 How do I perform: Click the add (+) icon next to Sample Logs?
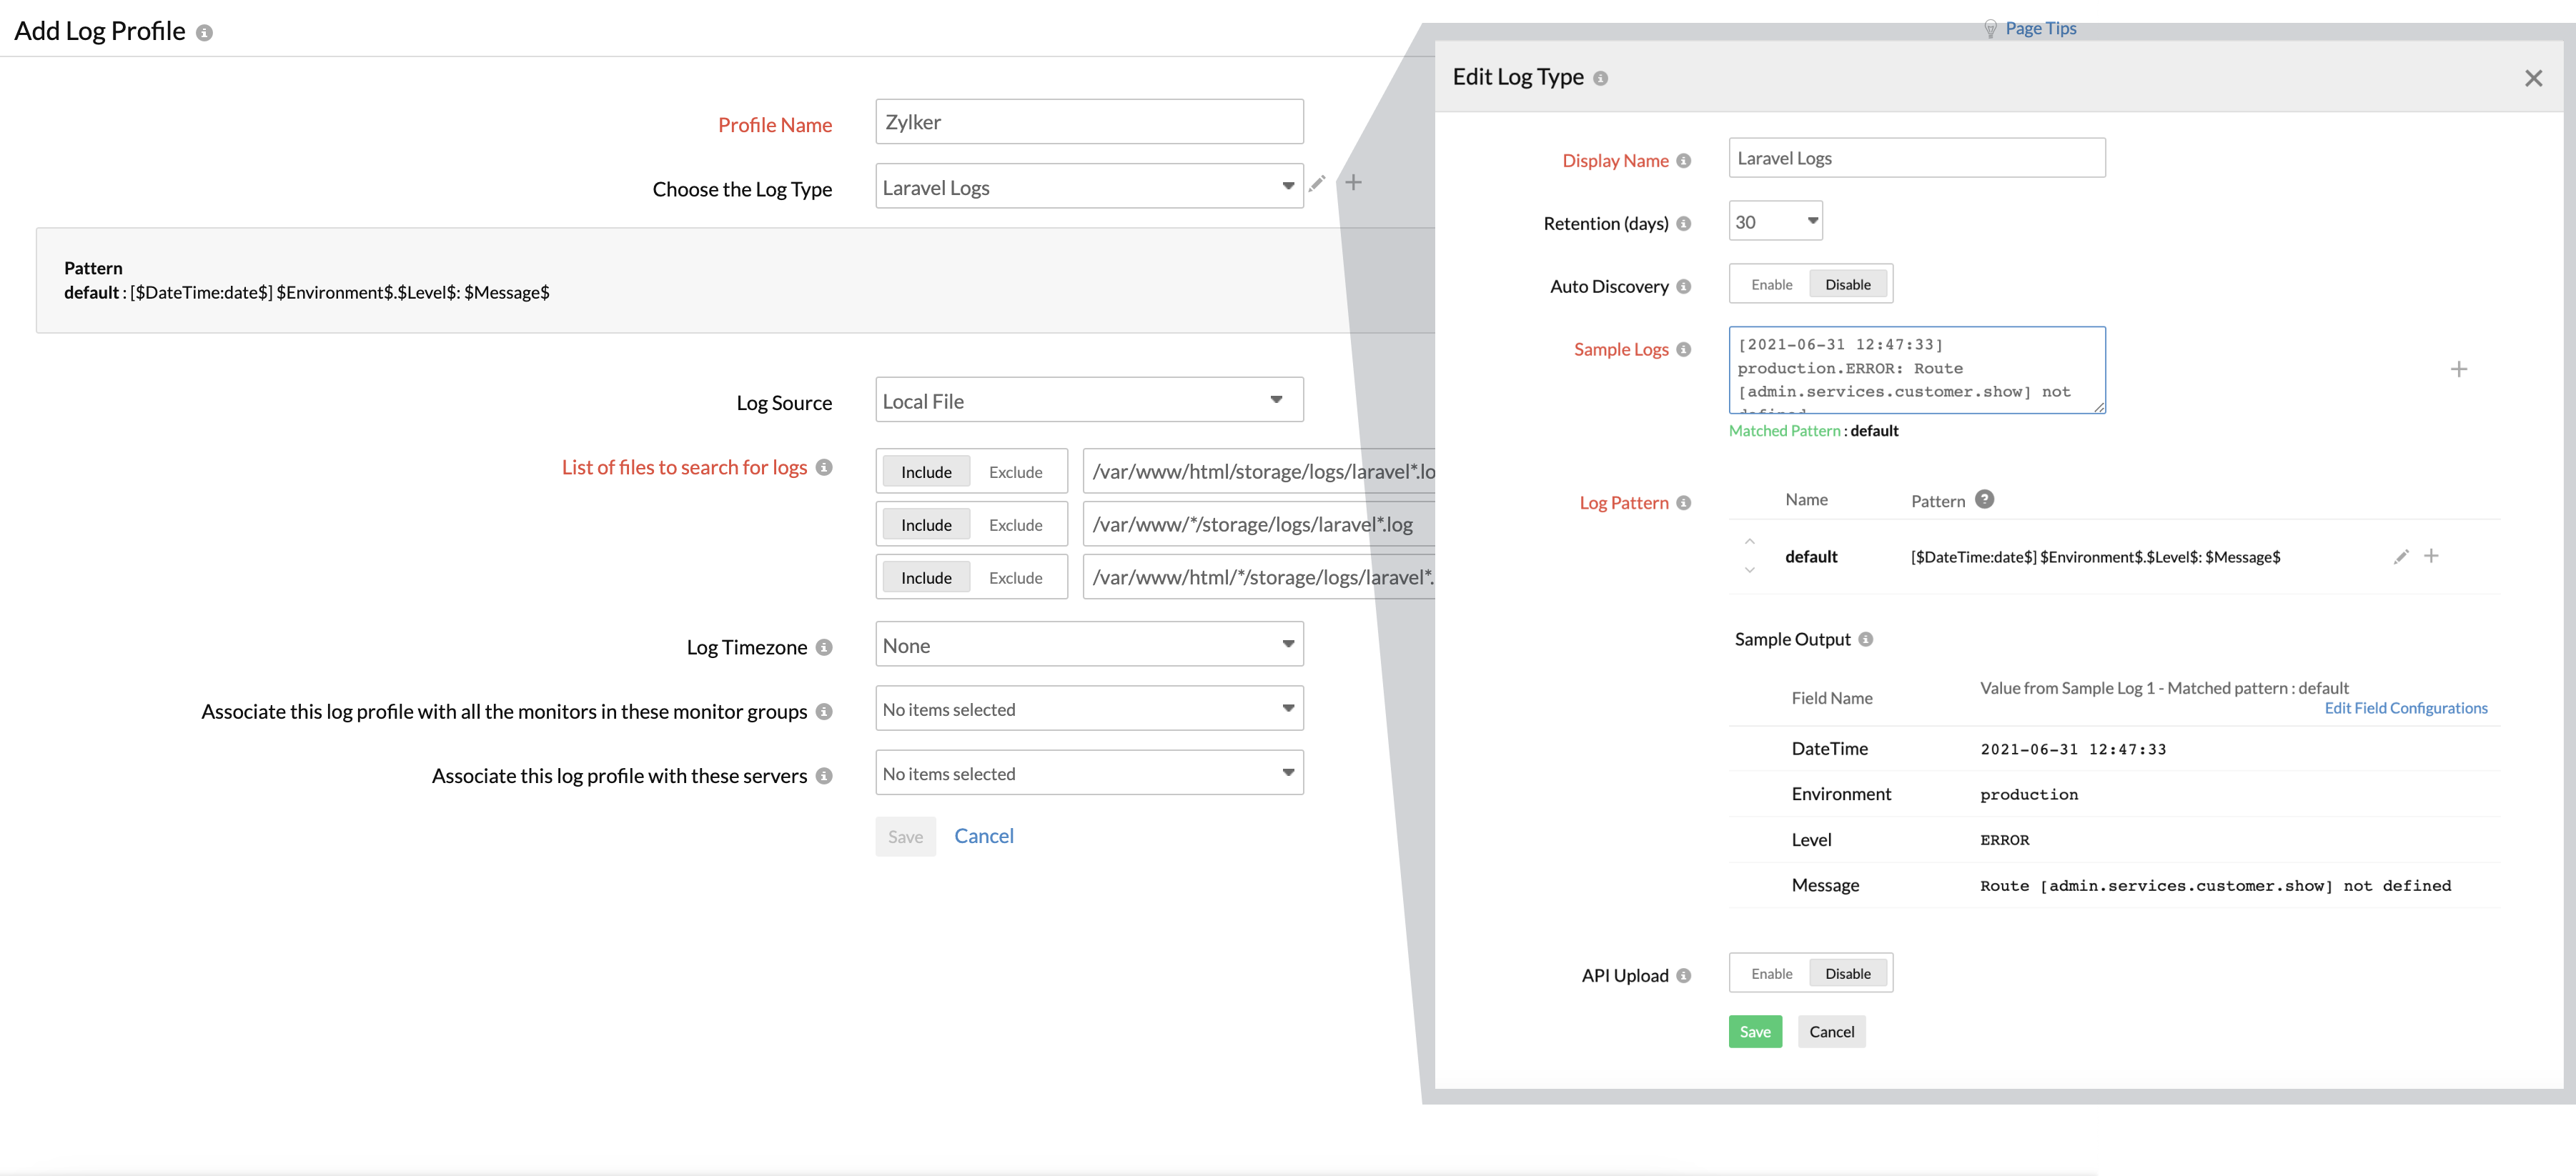(2458, 368)
